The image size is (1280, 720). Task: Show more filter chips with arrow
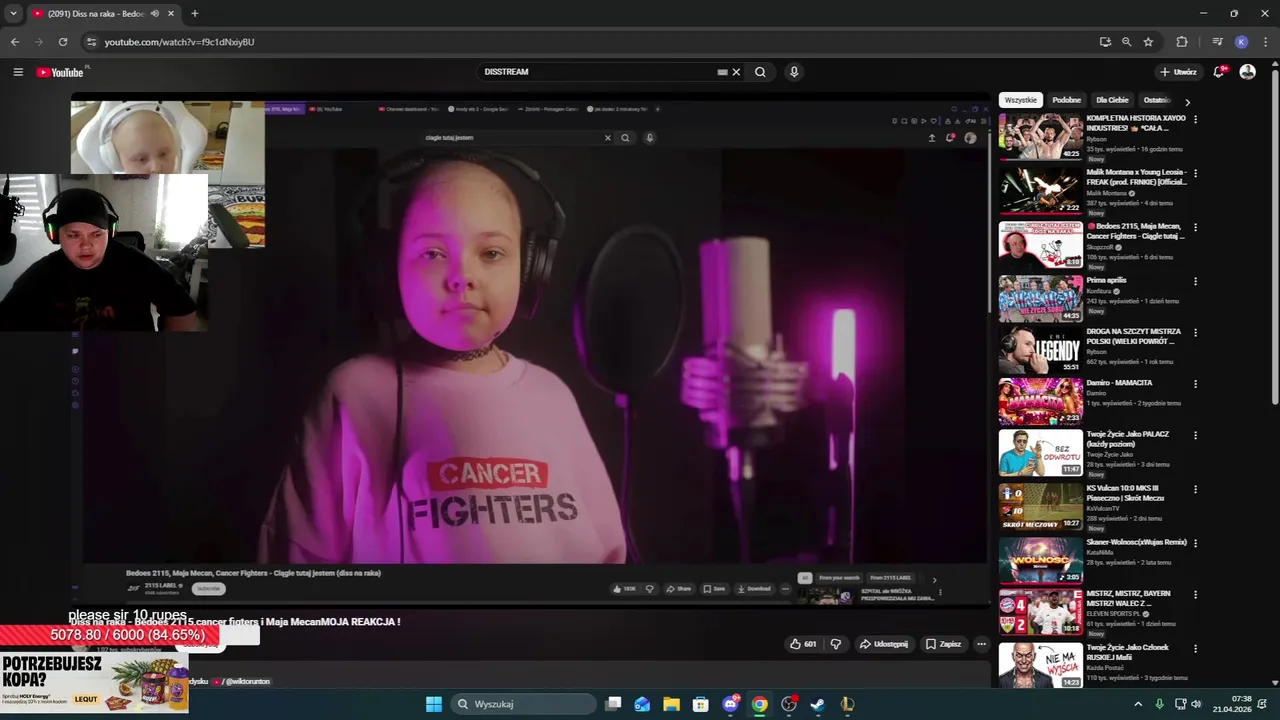point(1187,101)
